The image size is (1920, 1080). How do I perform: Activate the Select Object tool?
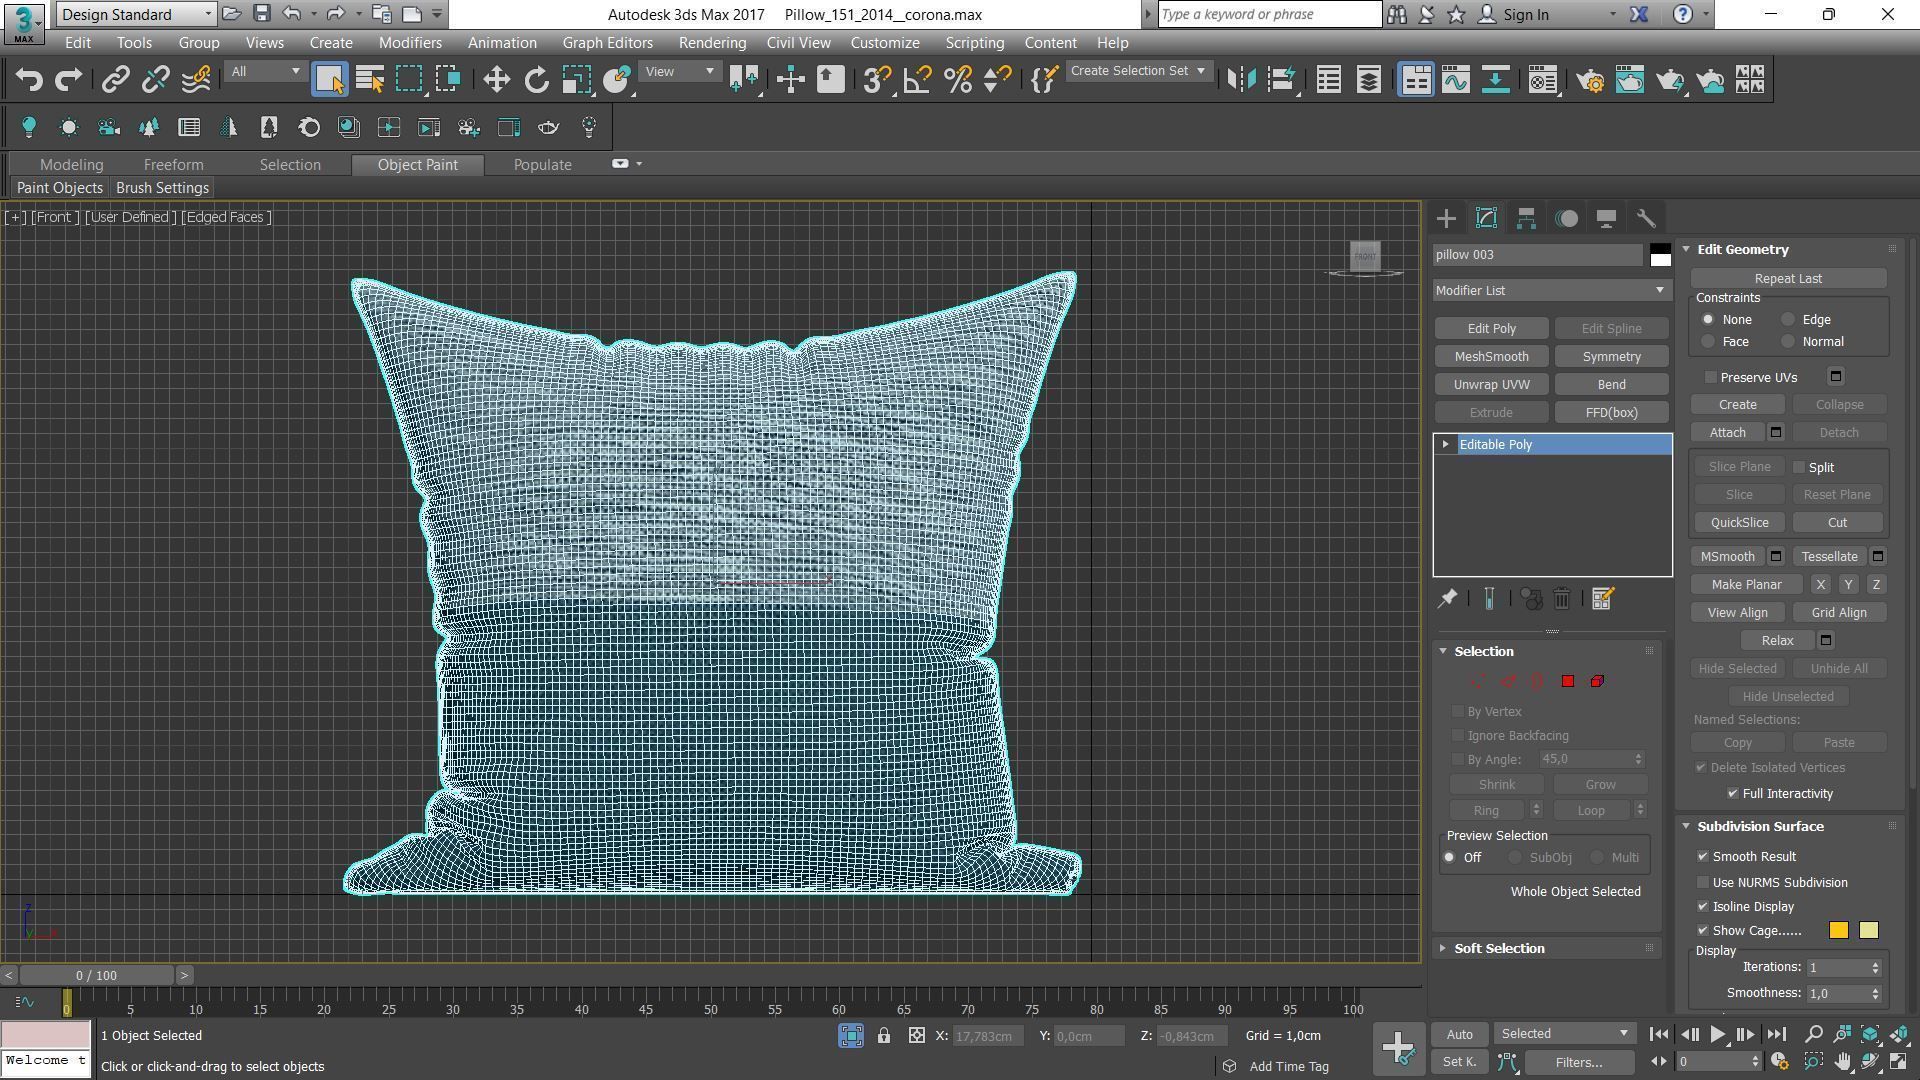[x=330, y=80]
